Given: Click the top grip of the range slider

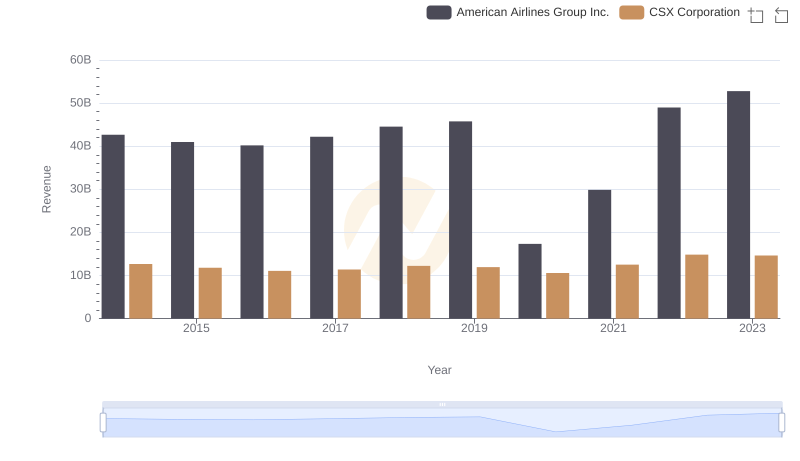Looking at the screenshot, I should pyautogui.click(x=442, y=404).
